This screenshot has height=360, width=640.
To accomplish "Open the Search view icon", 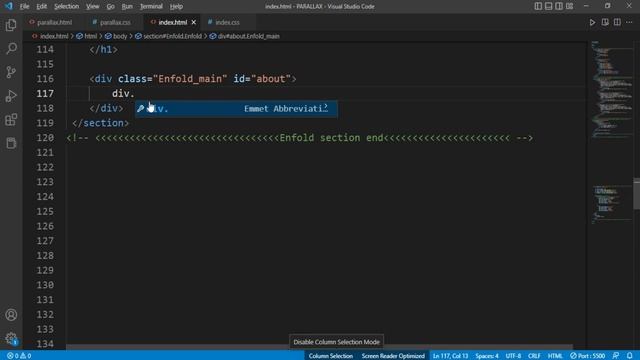I will (x=11, y=49).
